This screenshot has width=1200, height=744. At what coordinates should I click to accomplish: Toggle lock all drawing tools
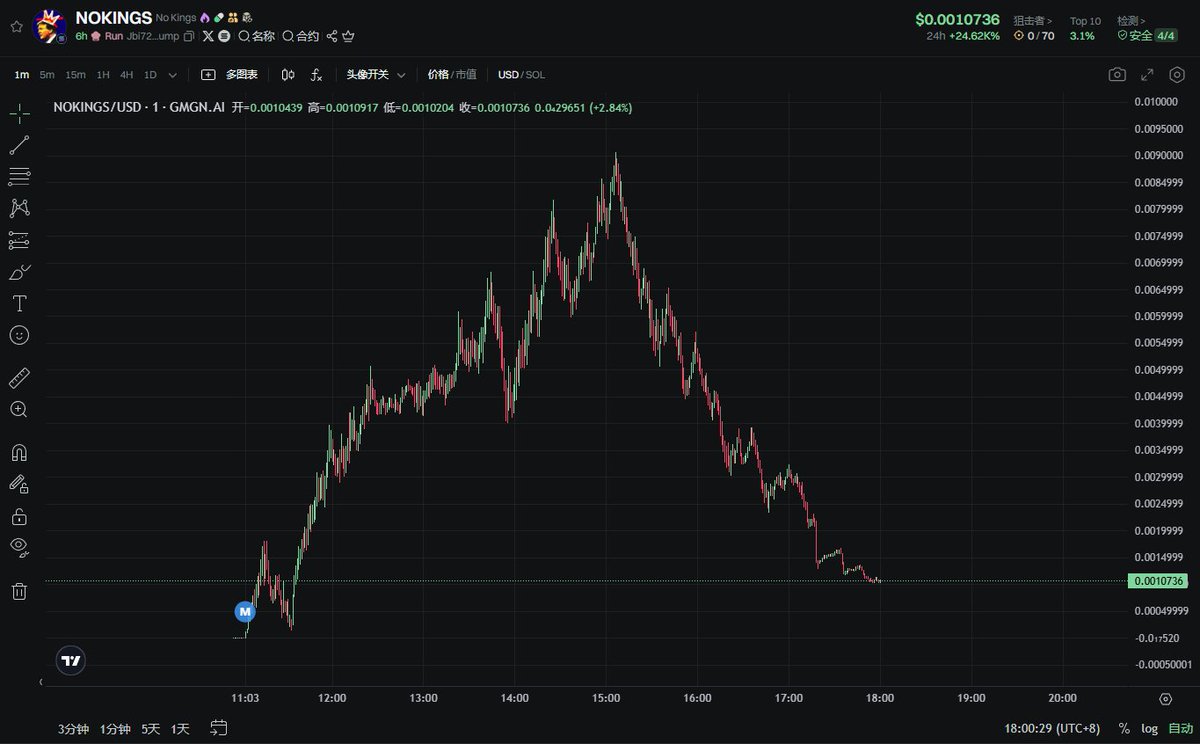(19, 517)
